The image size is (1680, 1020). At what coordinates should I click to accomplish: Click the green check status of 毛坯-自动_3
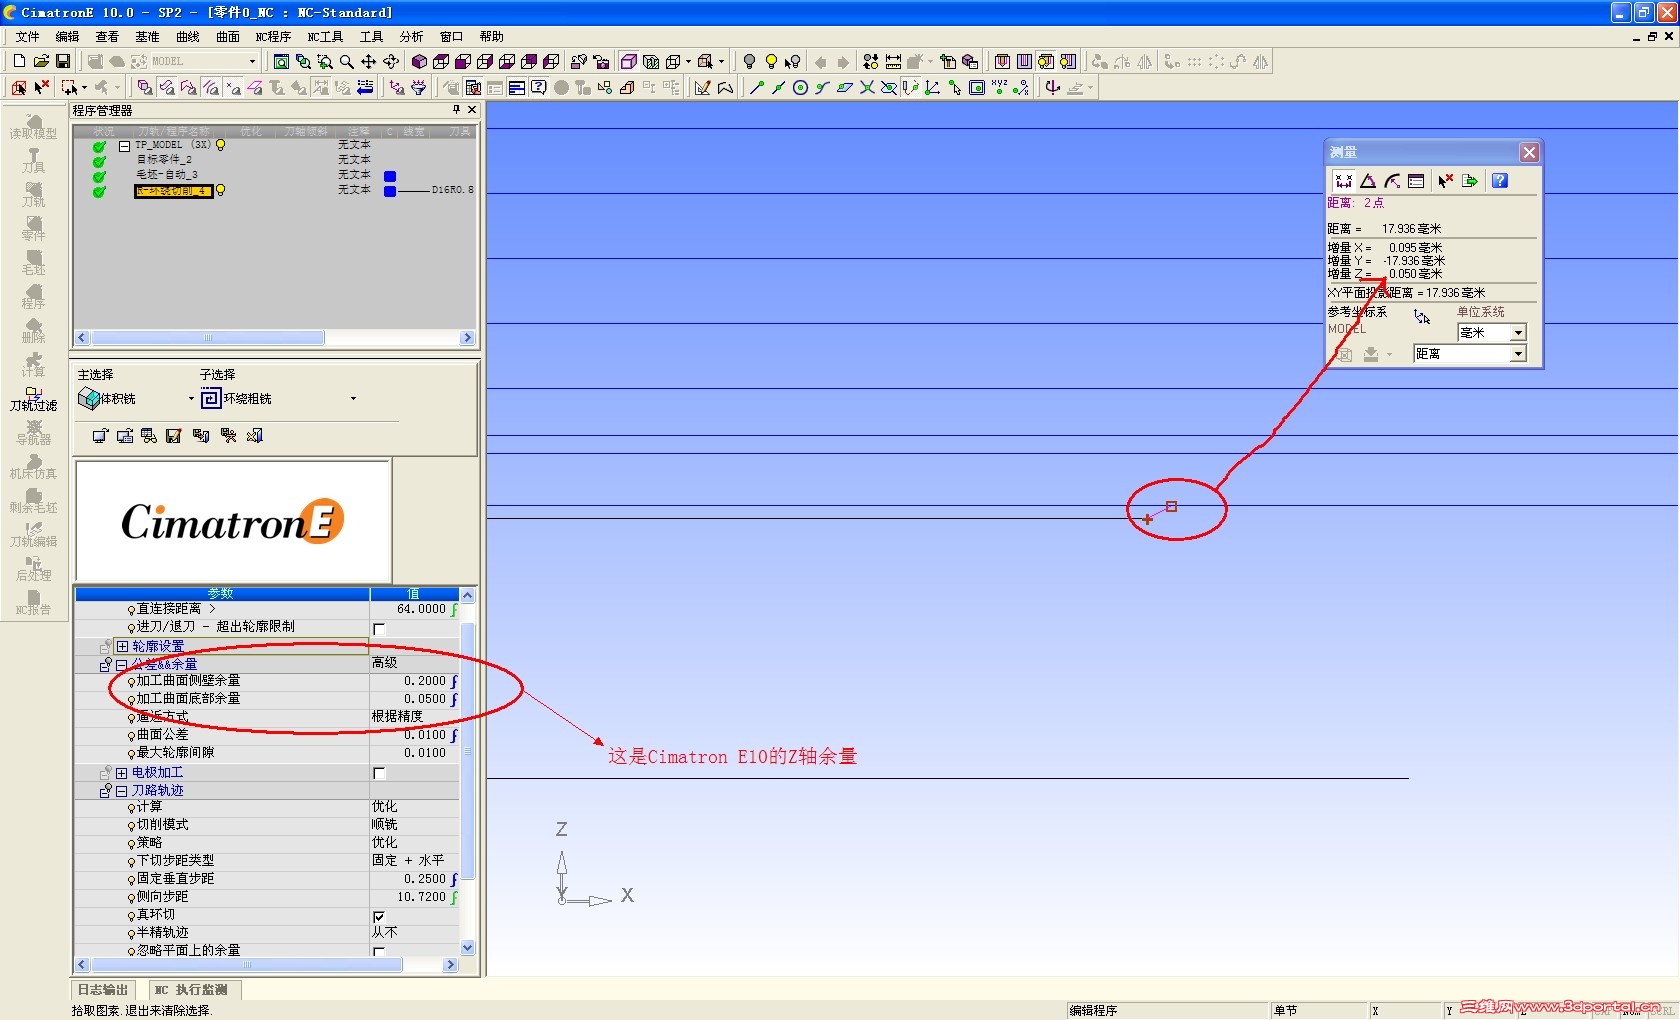point(99,176)
